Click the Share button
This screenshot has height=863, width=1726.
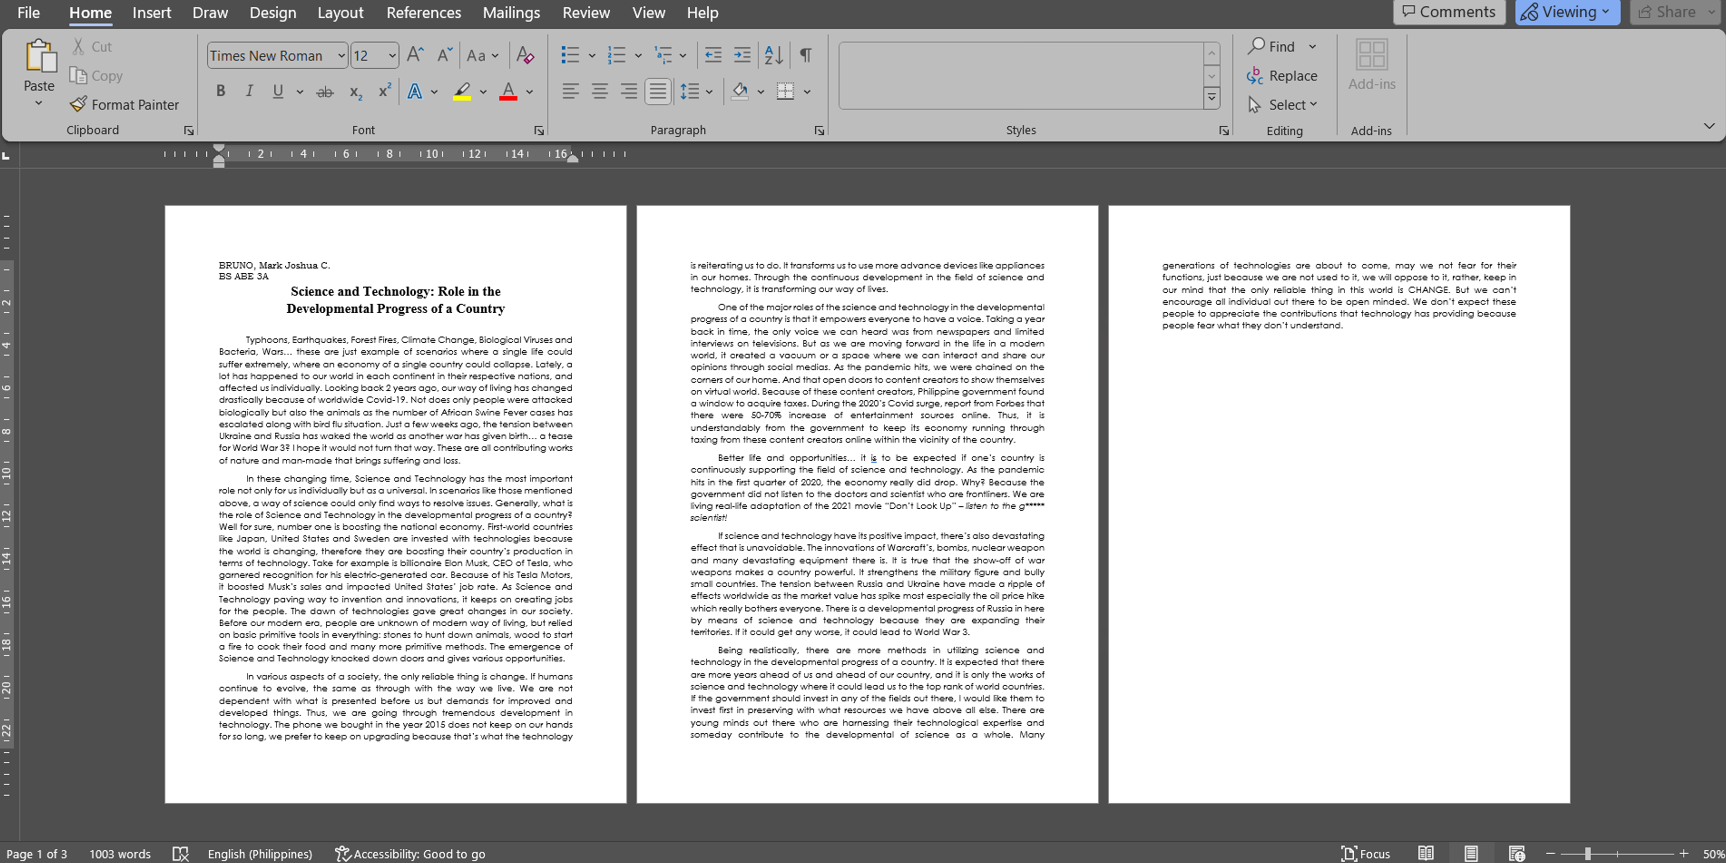click(x=1674, y=12)
